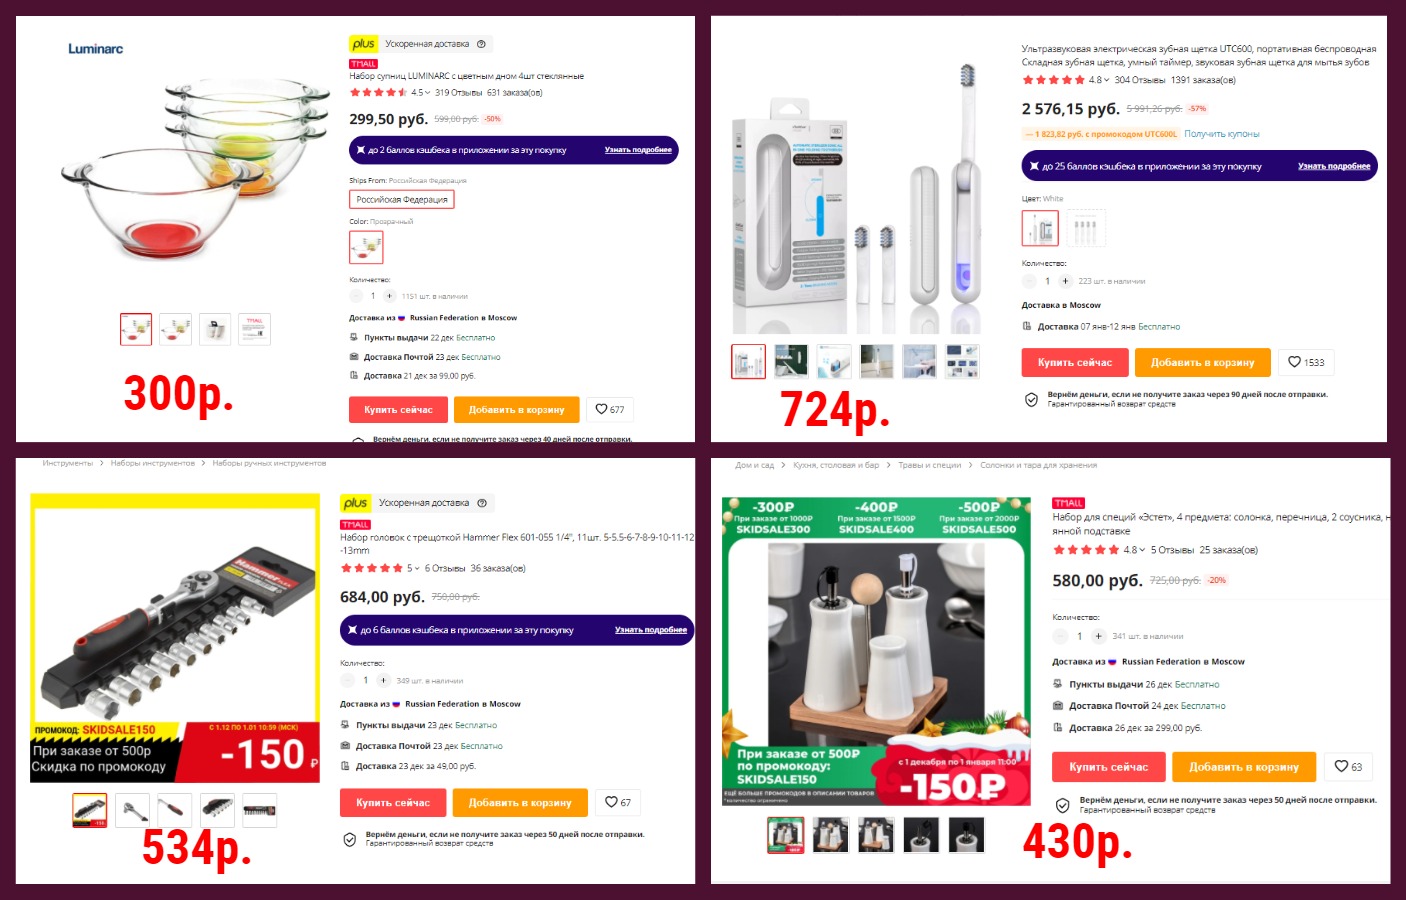
Task: Click Добавить в корзину for Hammer set
Action: coord(520,802)
